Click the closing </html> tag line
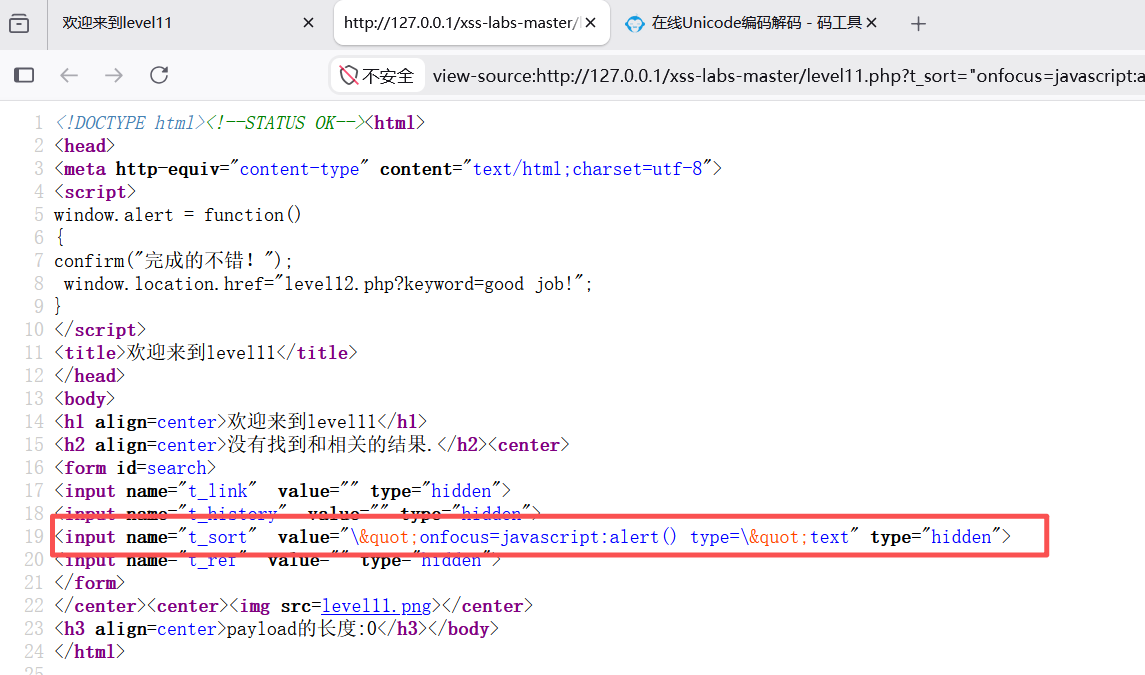The width and height of the screenshot is (1145, 675). tap(89, 652)
